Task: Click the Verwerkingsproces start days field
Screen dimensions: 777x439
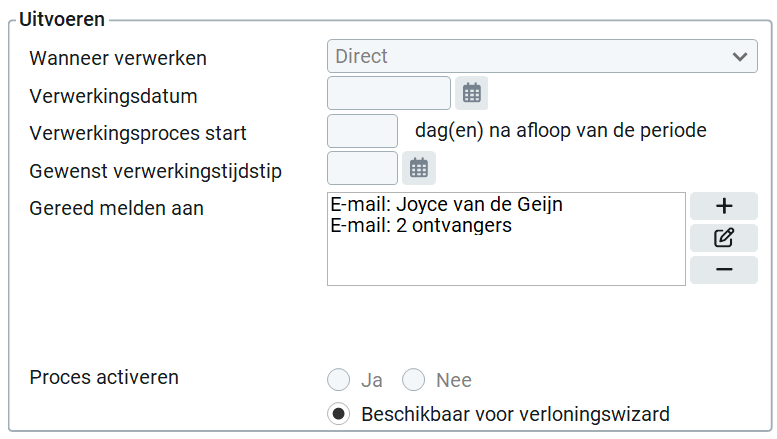Action: pos(362,131)
